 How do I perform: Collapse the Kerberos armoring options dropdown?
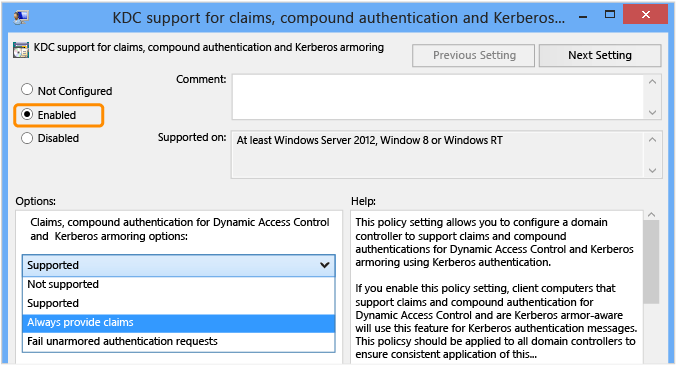pos(178,265)
